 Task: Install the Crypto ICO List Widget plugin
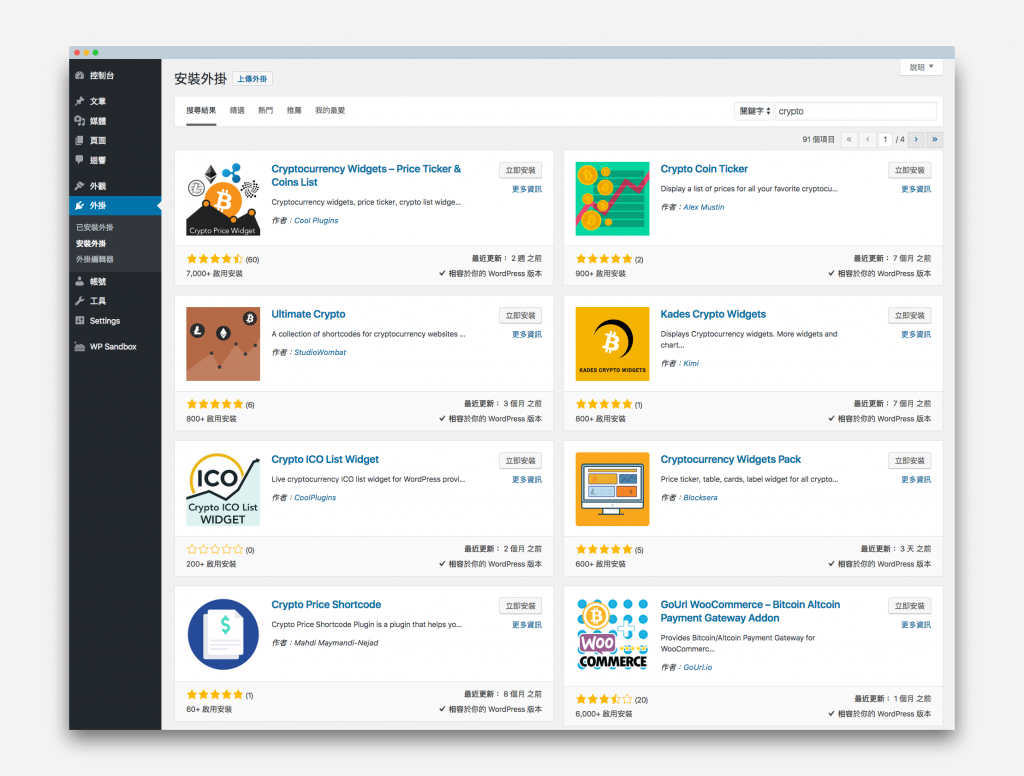(520, 461)
